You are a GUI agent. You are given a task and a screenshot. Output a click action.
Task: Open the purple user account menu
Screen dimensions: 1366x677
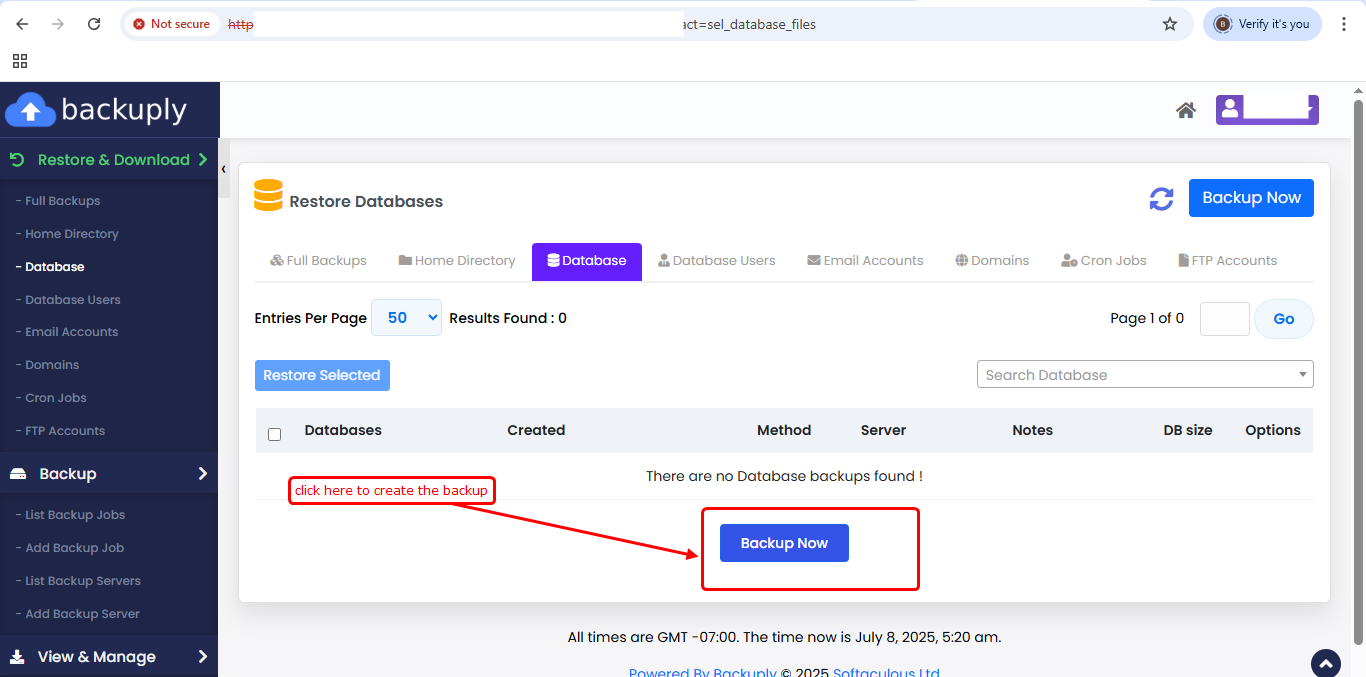(1267, 110)
